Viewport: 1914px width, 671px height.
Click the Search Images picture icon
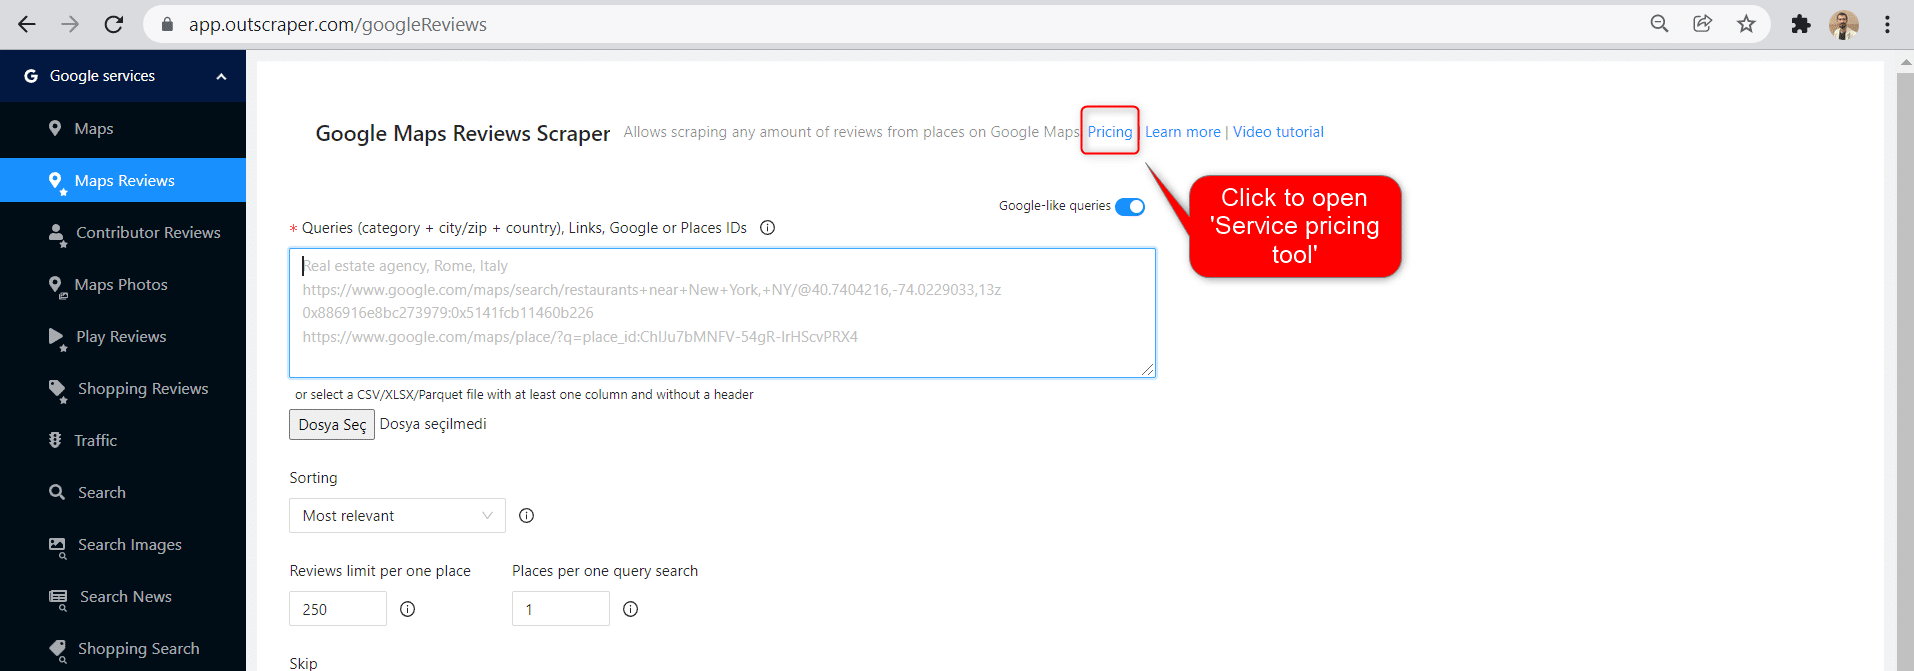click(x=58, y=546)
